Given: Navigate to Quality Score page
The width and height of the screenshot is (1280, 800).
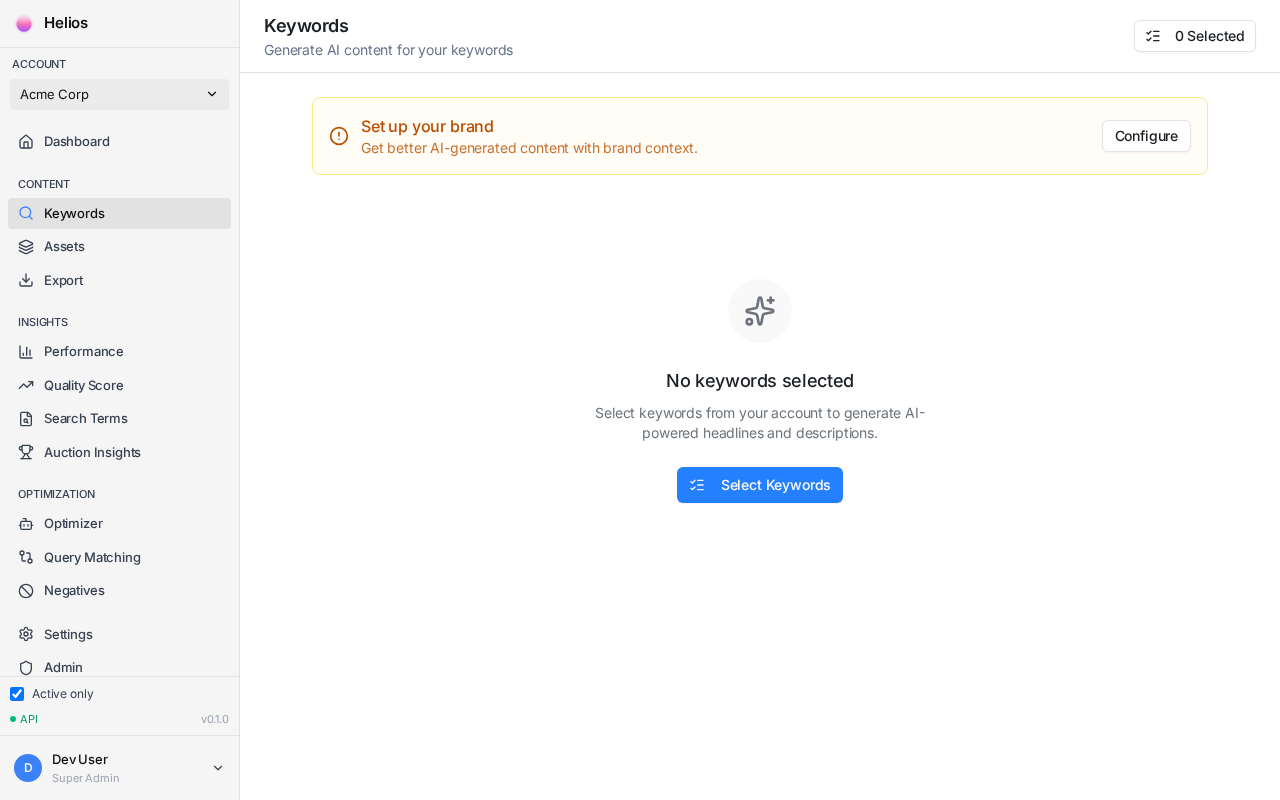Looking at the screenshot, I should 83,385.
